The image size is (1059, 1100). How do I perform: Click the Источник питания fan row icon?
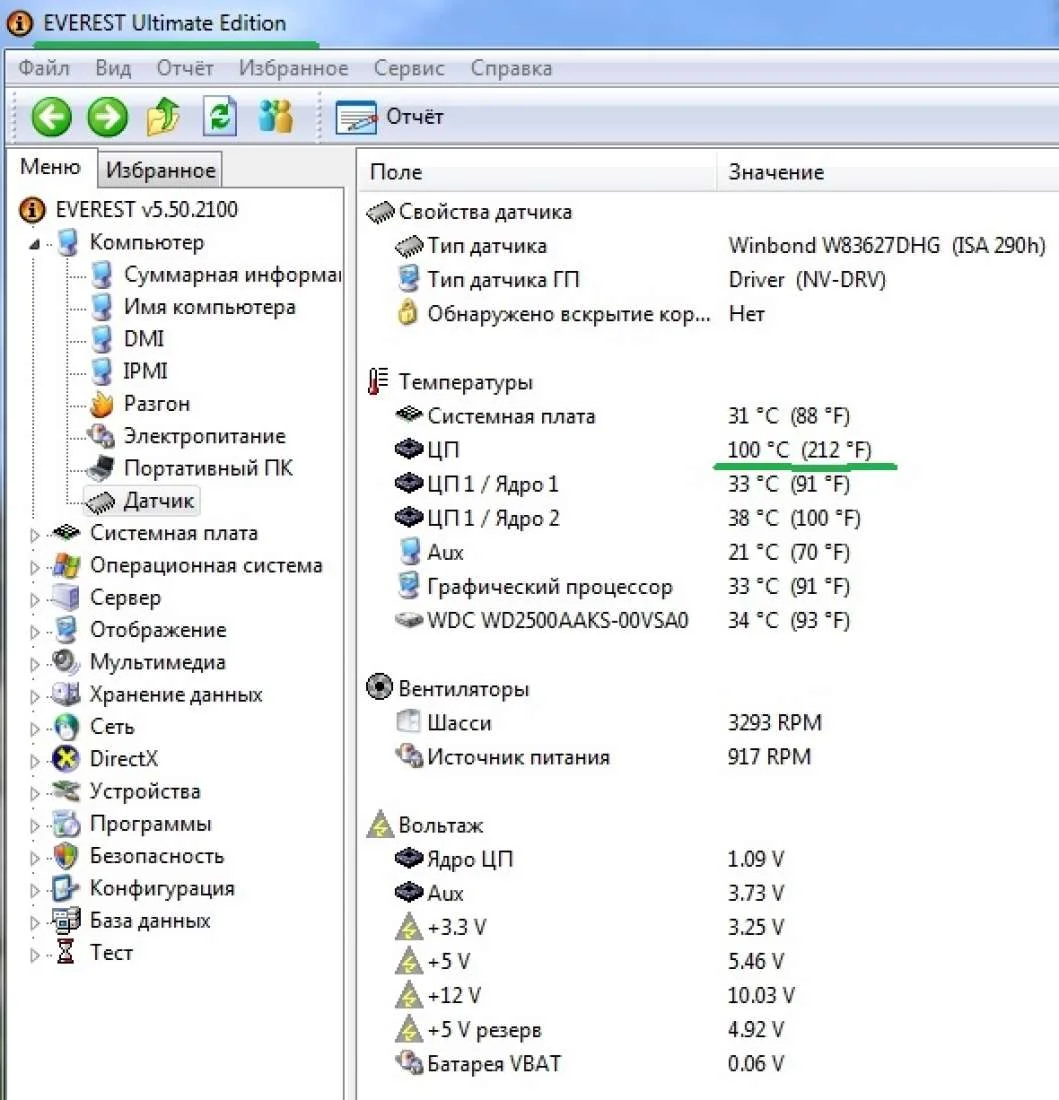point(409,756)
